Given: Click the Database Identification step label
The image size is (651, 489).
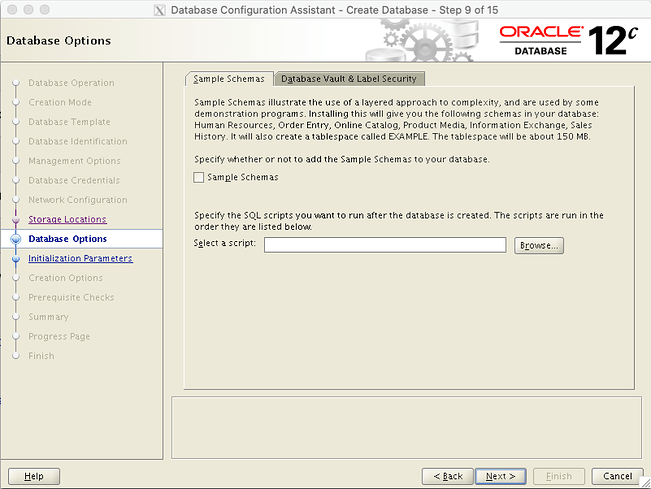Looking at the screenshot, I should [x=78, y=141].
